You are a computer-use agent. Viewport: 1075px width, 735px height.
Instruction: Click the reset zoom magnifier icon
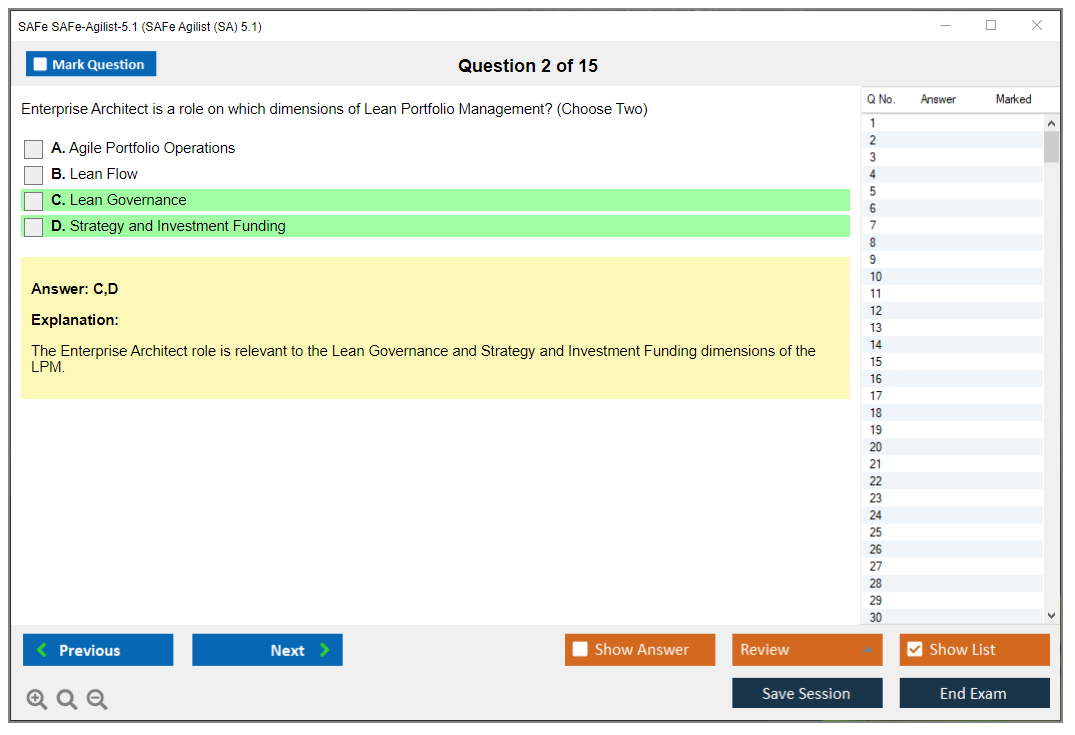[x=67, y=700]
